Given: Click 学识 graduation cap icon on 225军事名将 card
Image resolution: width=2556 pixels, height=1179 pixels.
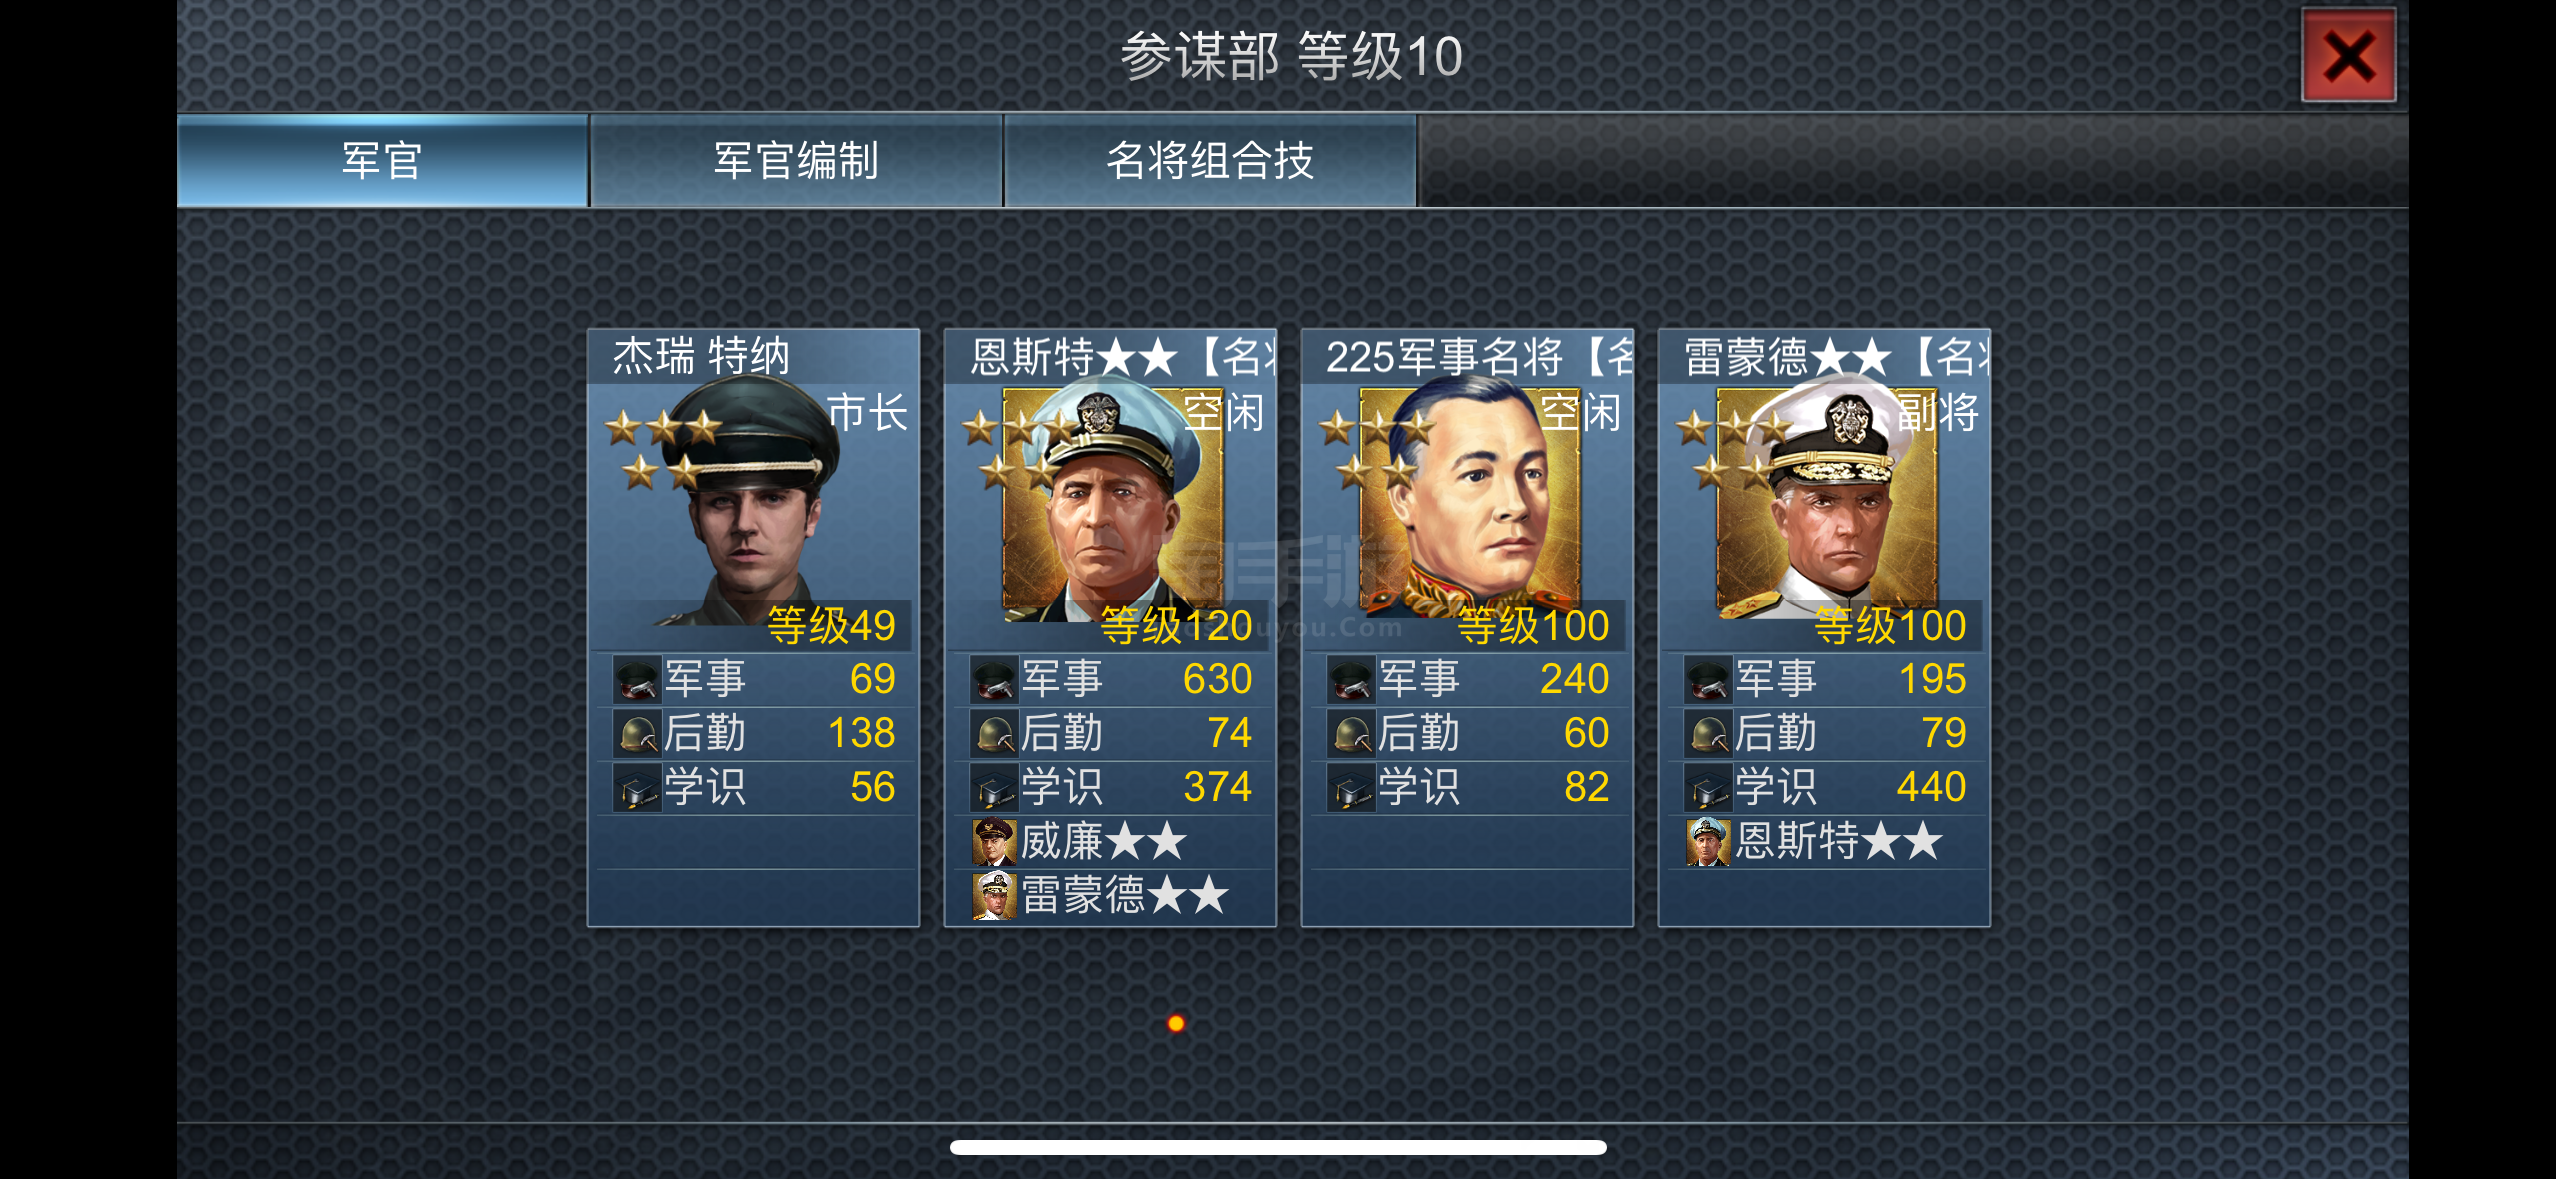Looking at the screenshot, I should click(1351, 788).
